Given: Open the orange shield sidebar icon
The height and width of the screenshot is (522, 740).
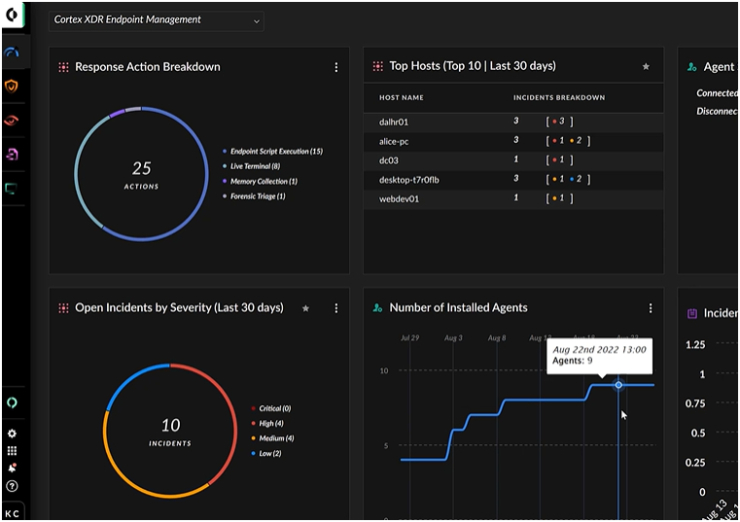Looking at the screenshot, I should 12,86.
